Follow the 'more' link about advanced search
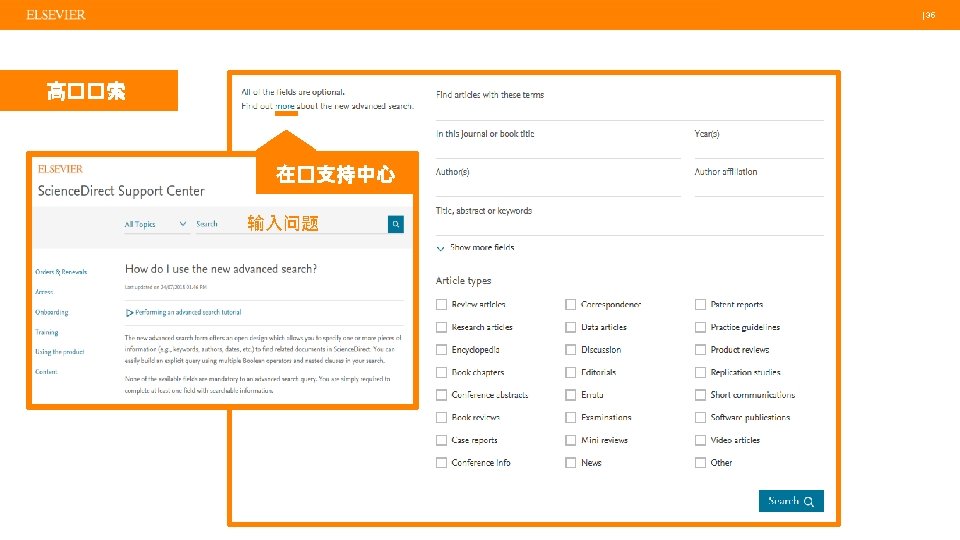The height and width of the screenshot is (540, 960). point(285,106)
